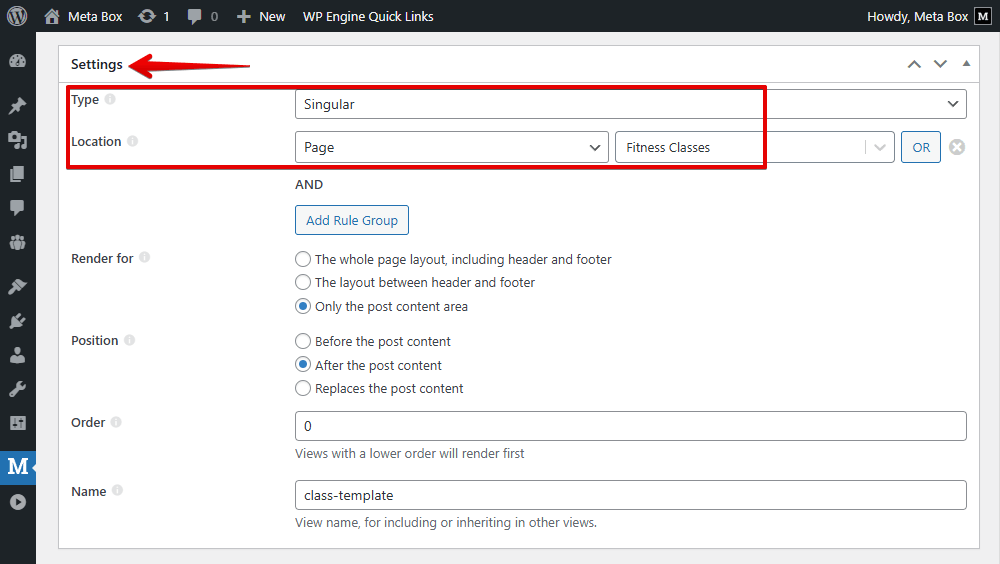Screen dimensions: 1000x564
Task: Open the Meta Box M sidebar icon
Action: coord(17,467)
